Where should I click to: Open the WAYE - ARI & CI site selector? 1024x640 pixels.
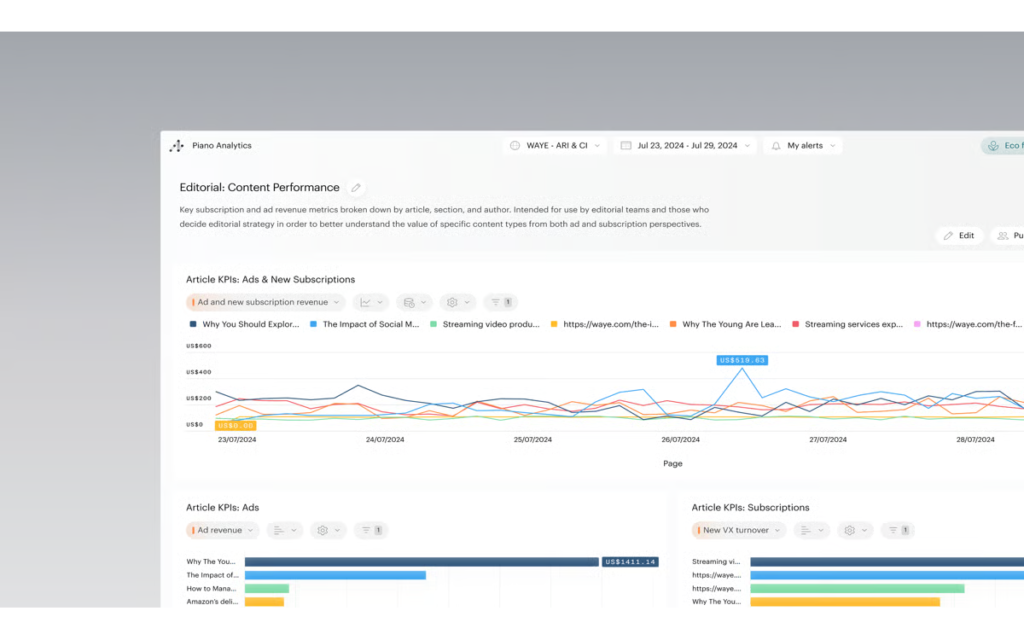pyautogui.click(x=555, y=146)
